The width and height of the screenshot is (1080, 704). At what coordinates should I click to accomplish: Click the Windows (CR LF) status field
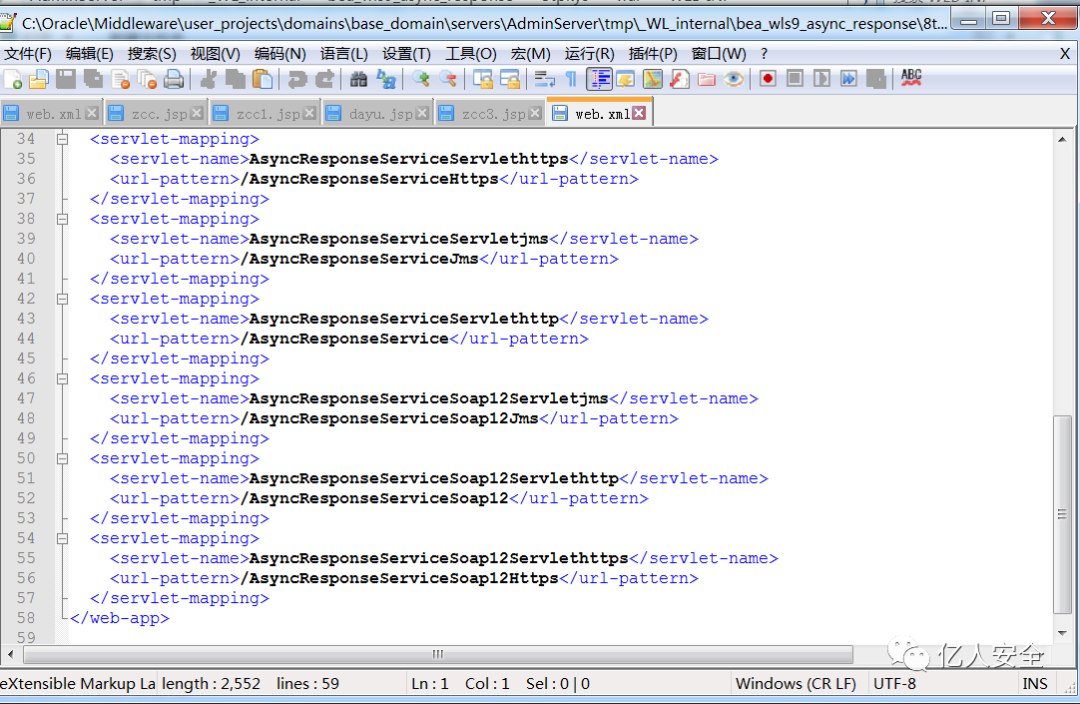click(x=796, y=683)
